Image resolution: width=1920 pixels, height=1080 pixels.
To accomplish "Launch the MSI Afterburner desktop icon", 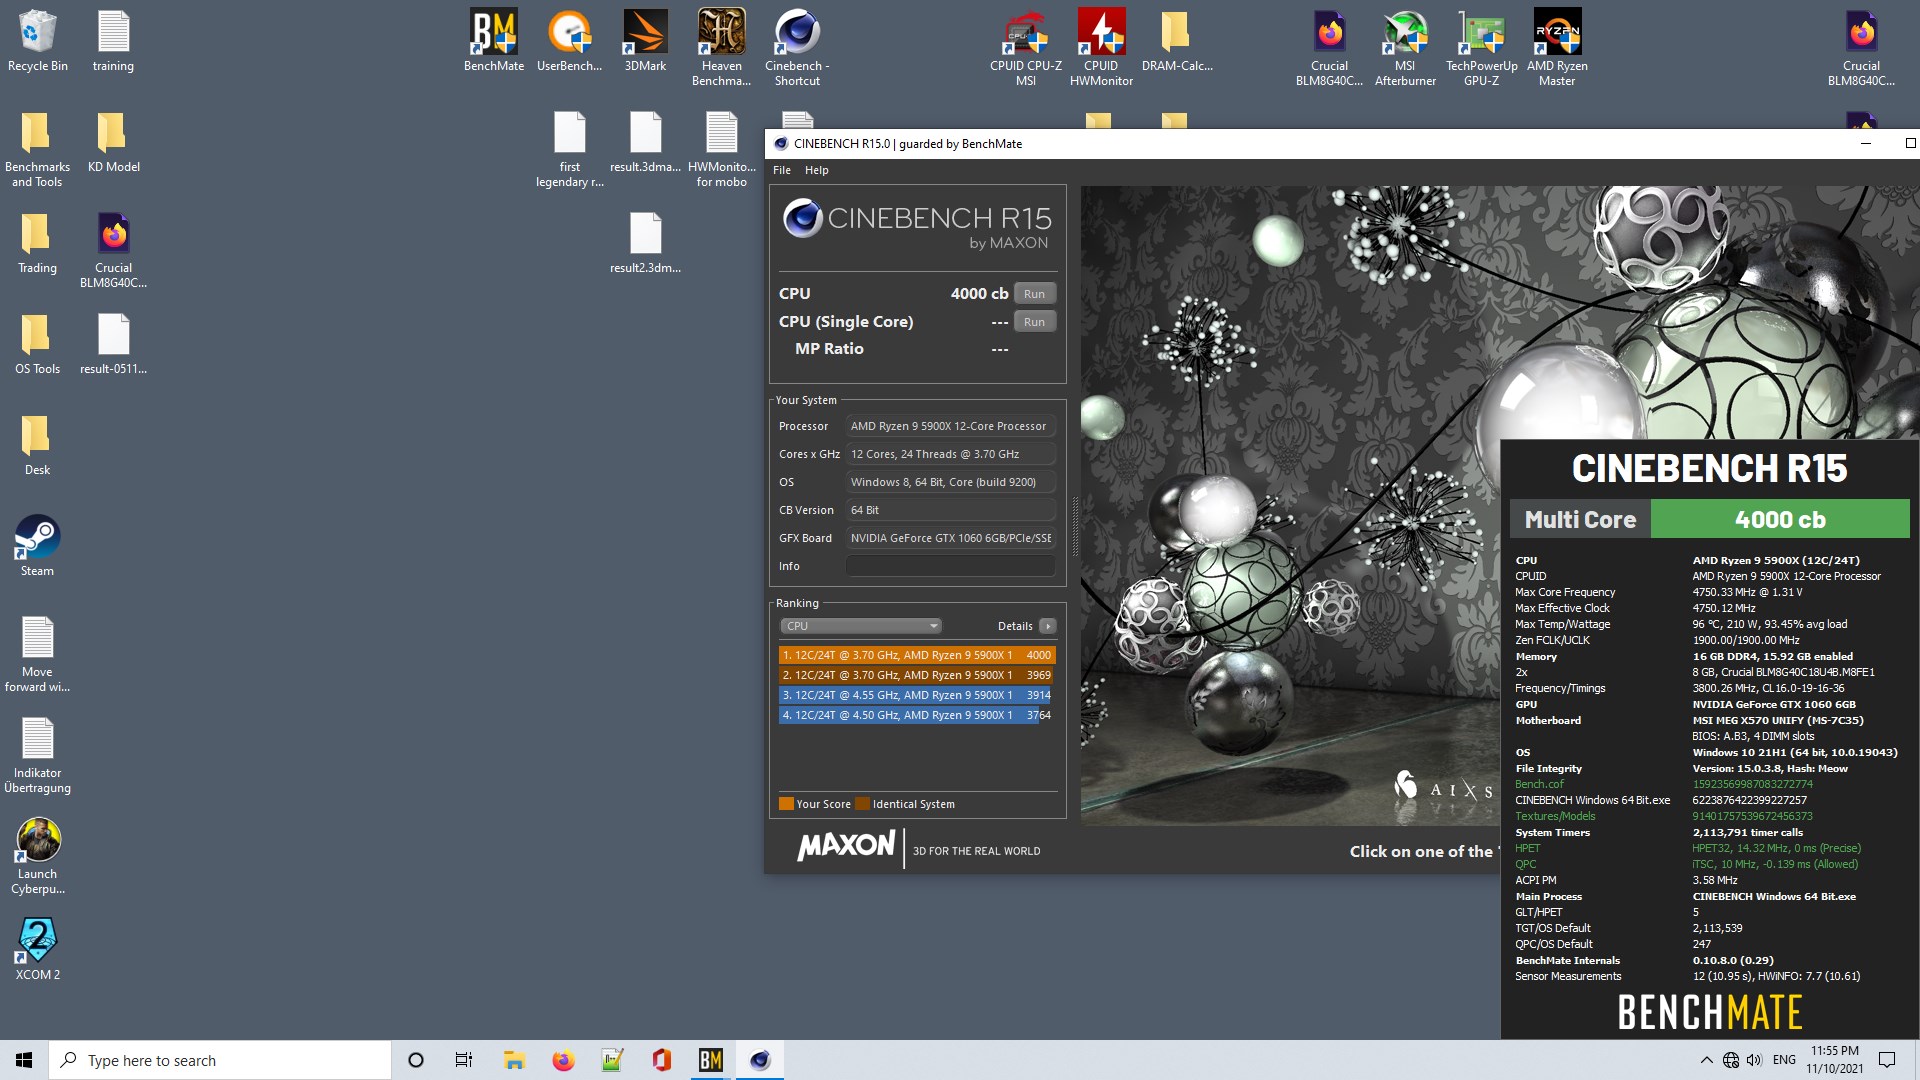I will point(1405,47).
